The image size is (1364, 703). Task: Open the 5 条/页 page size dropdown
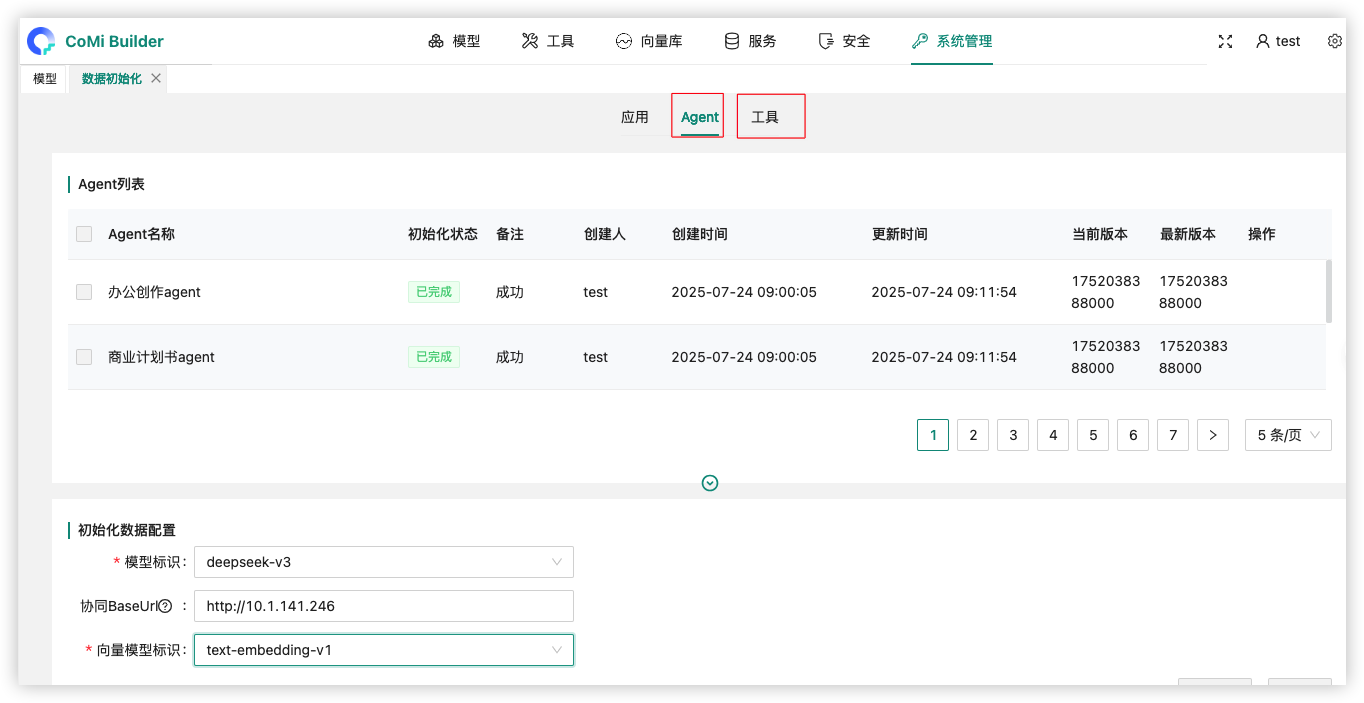tap(1287, 435)
